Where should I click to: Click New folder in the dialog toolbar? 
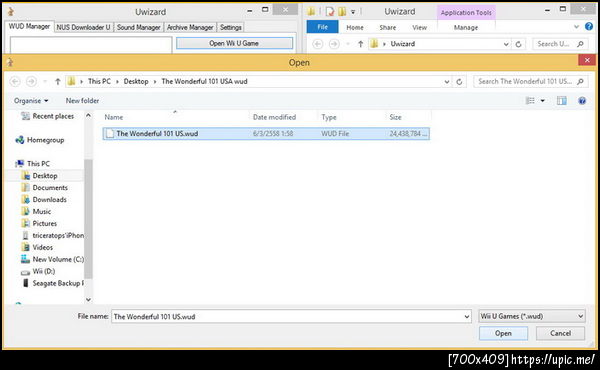click(x=82, y=101)
